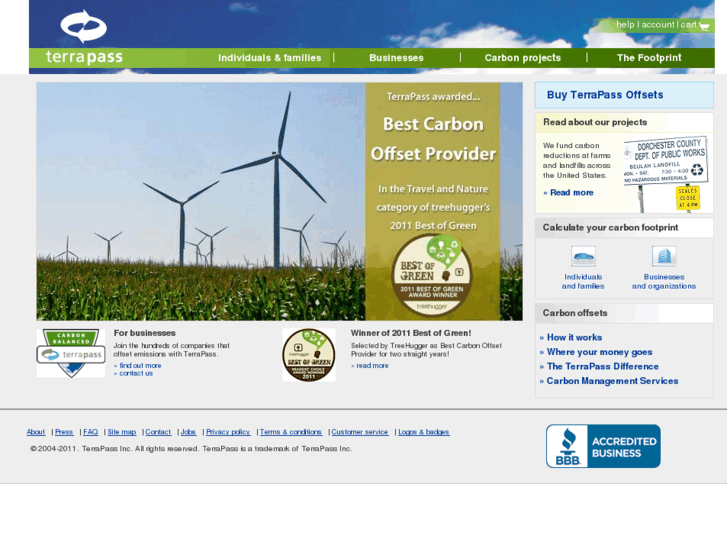Screen dimensions: 727x545
Task: Click For businesses heading
Action: pyautogui.click(x=145, y=333)
